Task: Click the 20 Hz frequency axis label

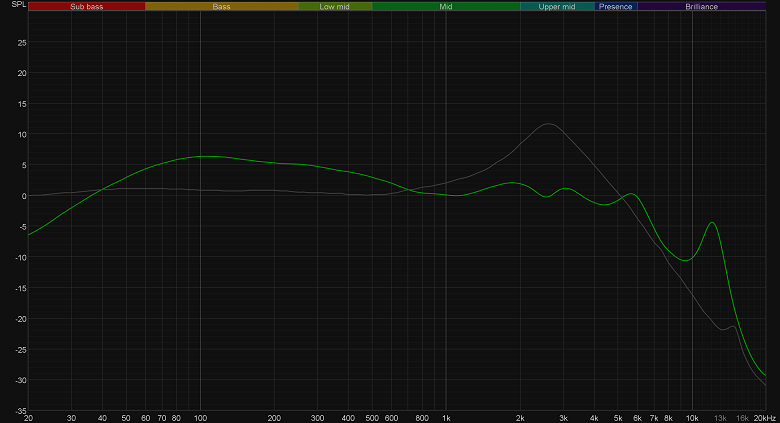Action: pos(28,418)
